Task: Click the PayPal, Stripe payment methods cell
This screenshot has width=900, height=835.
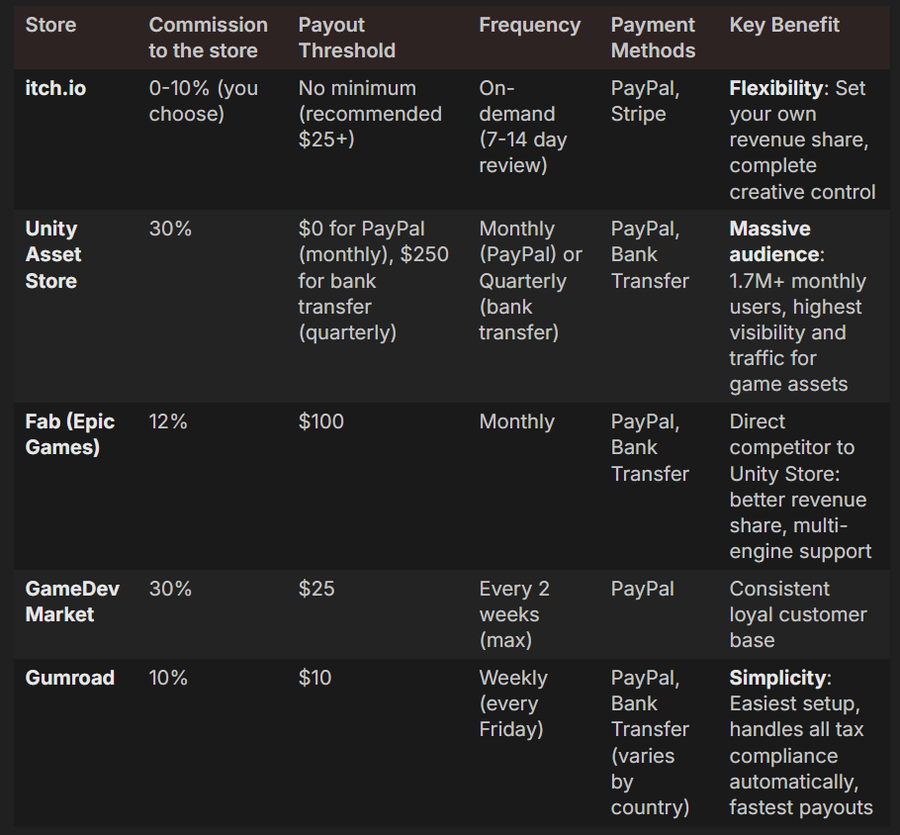Action: coord(645,101)
